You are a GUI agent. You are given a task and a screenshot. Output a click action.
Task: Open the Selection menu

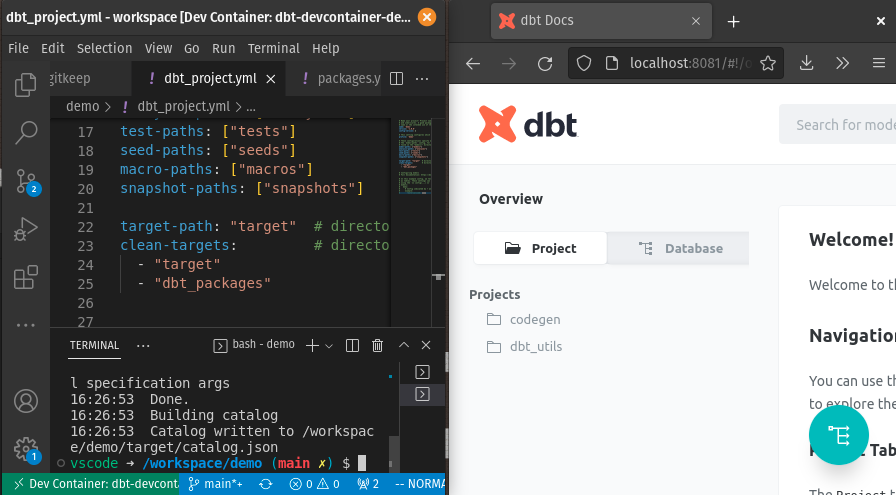pos(105,49)
